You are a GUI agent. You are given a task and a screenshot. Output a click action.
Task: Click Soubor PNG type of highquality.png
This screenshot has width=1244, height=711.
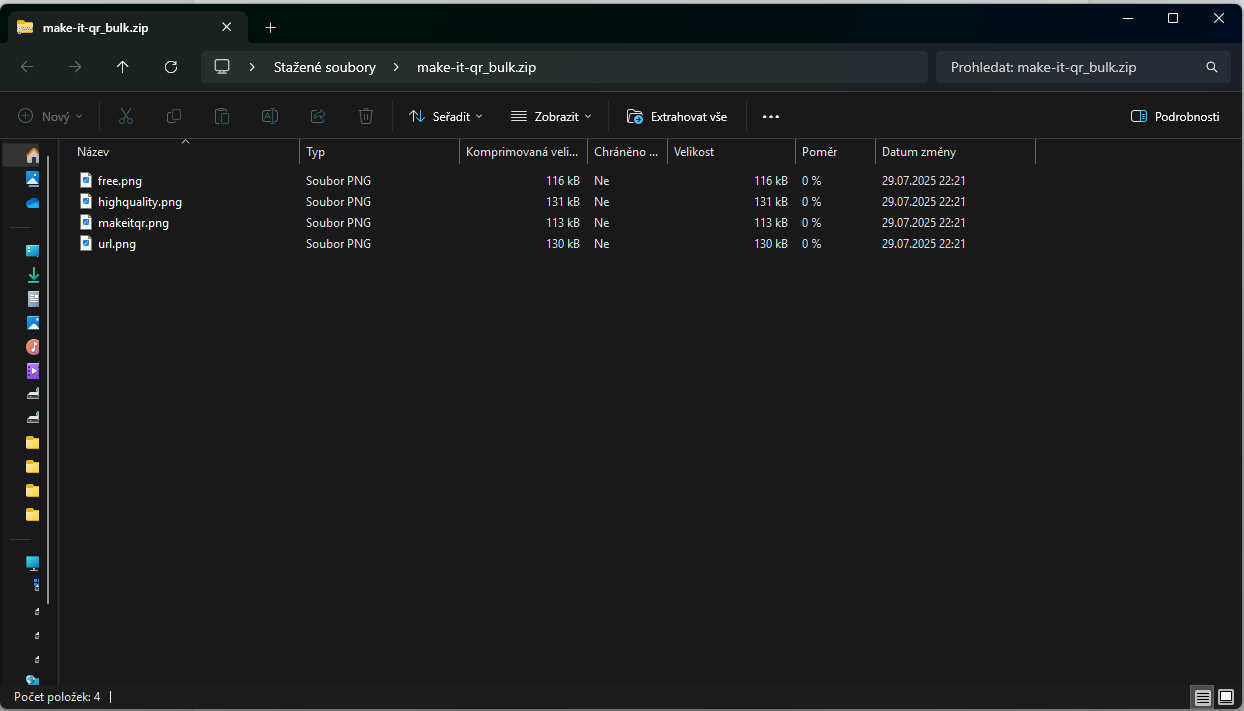(x=338, y=202)
